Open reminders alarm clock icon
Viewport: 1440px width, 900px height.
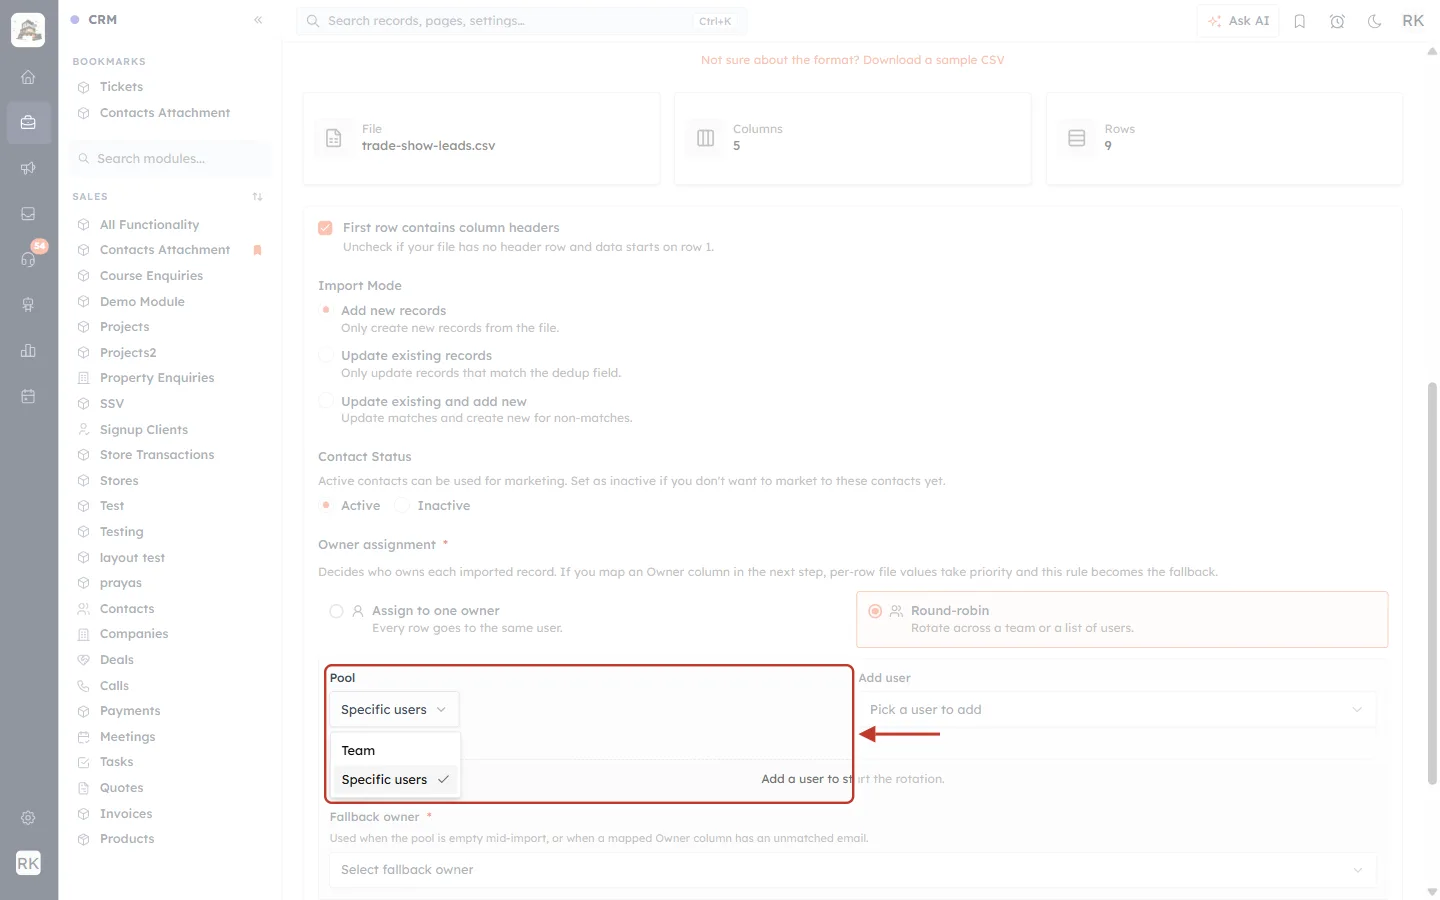coord(1337,21)
